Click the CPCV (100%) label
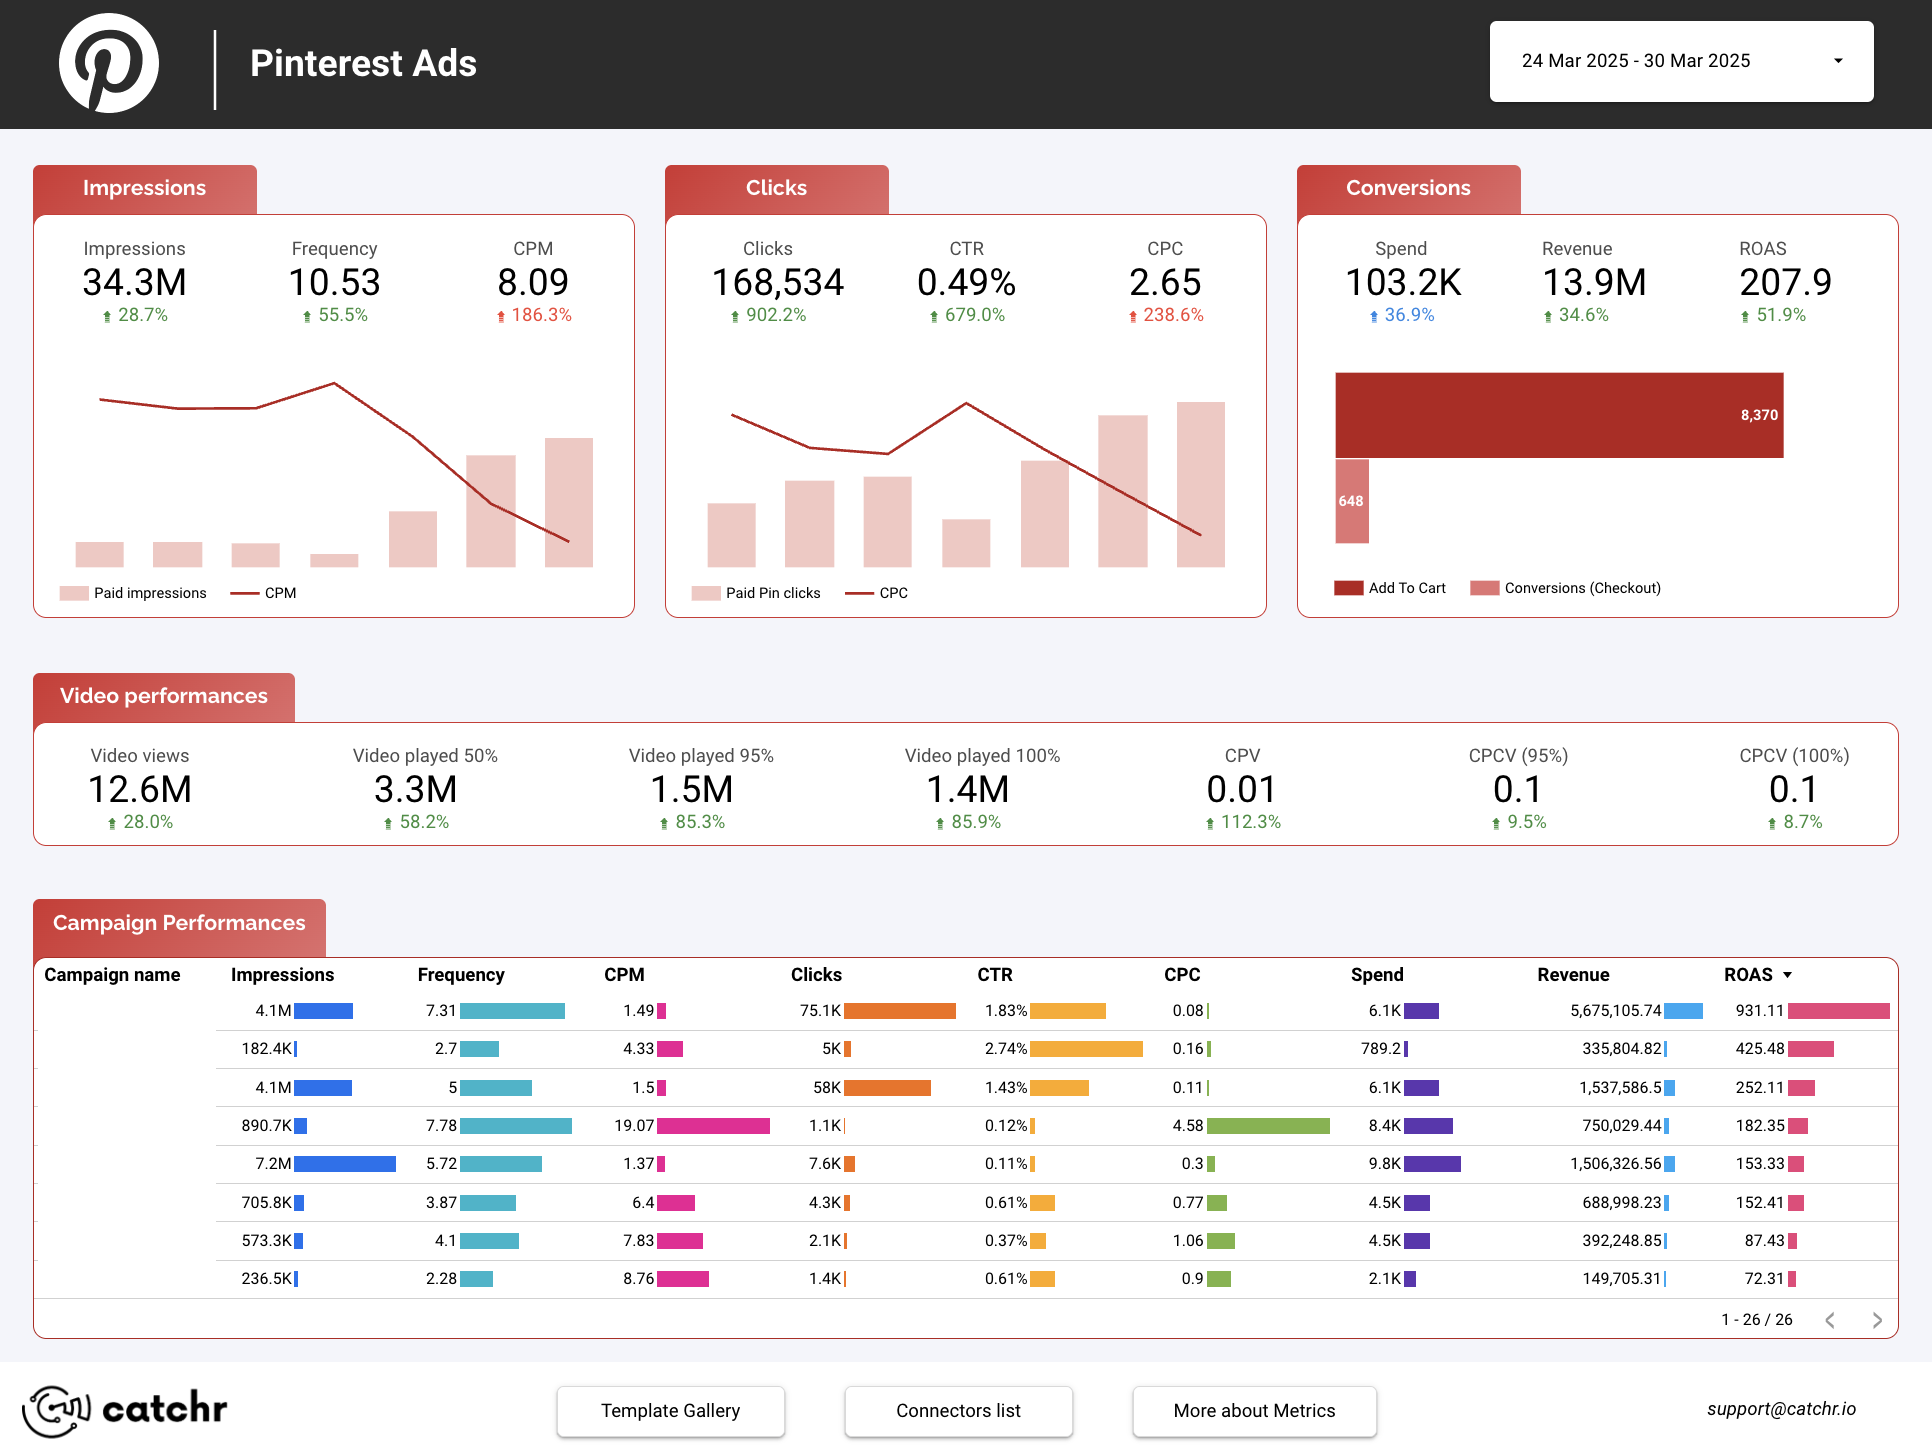Viewport: 1932px width, 1452px height. 1794,756
